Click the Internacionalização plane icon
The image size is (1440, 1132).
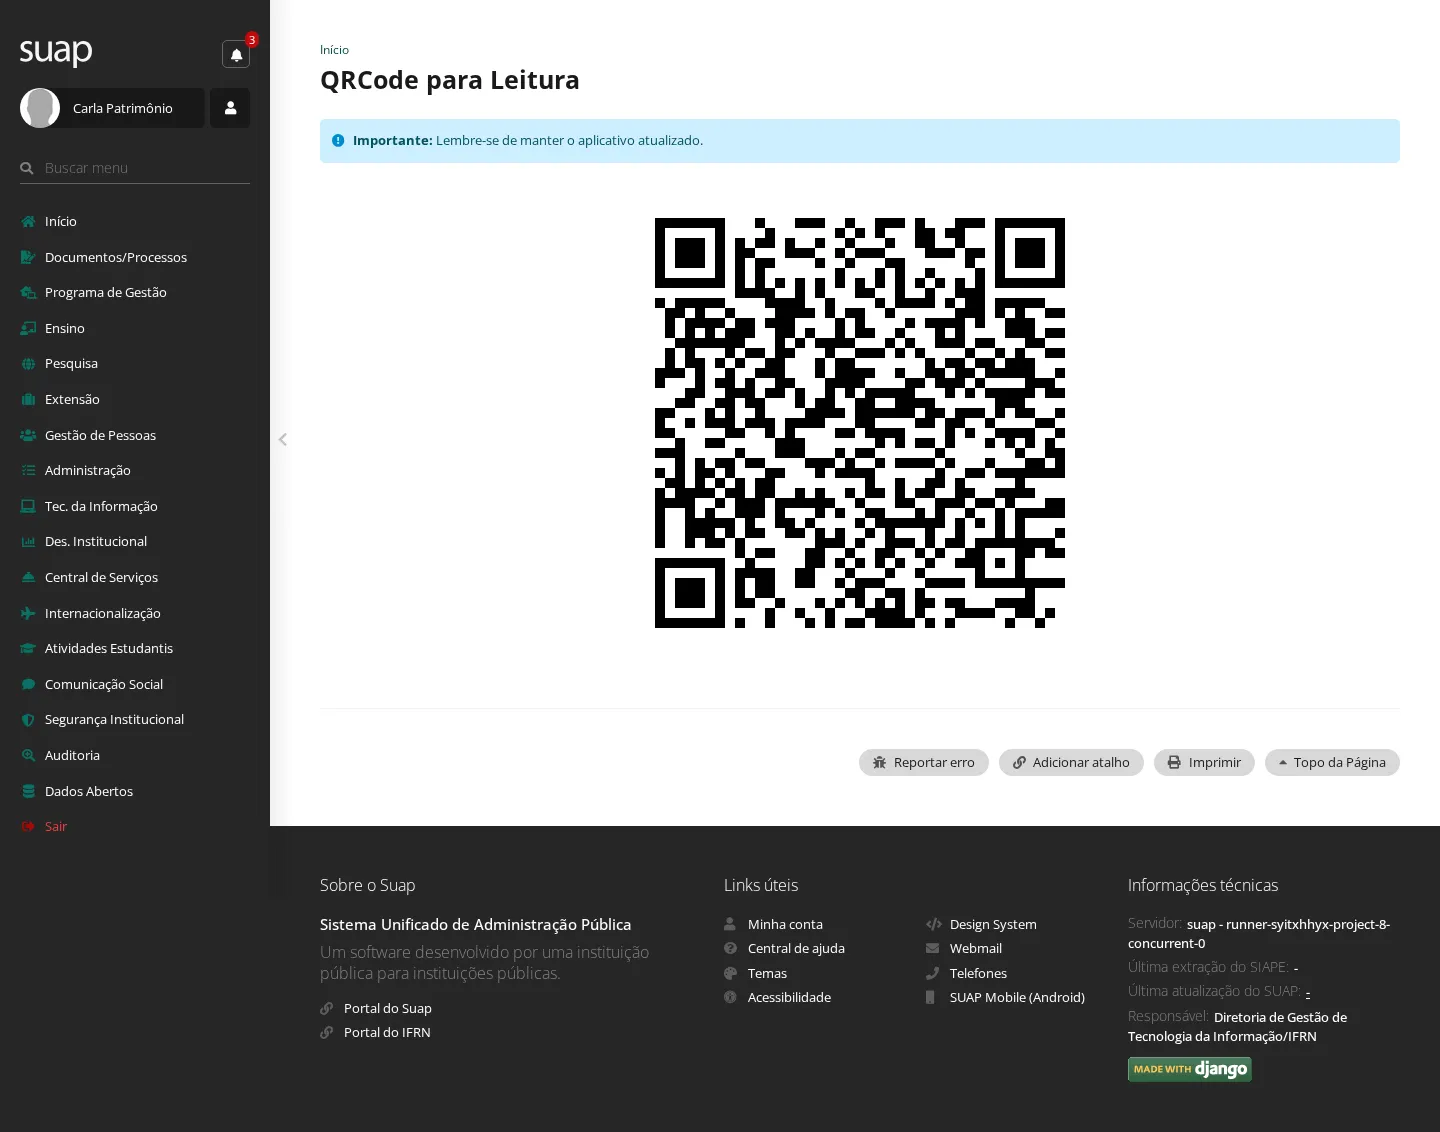[28, 613]
